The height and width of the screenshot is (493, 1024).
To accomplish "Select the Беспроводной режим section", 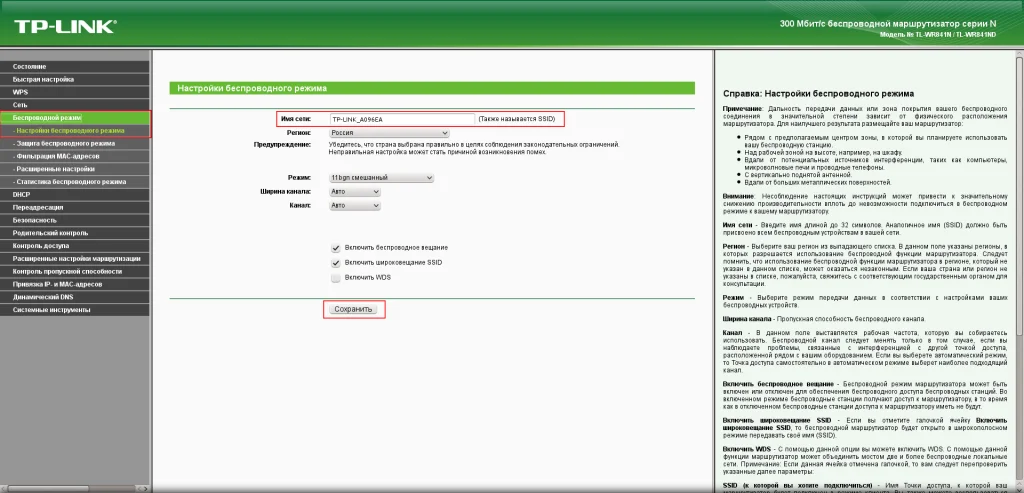I will click(x=74, y=118).
